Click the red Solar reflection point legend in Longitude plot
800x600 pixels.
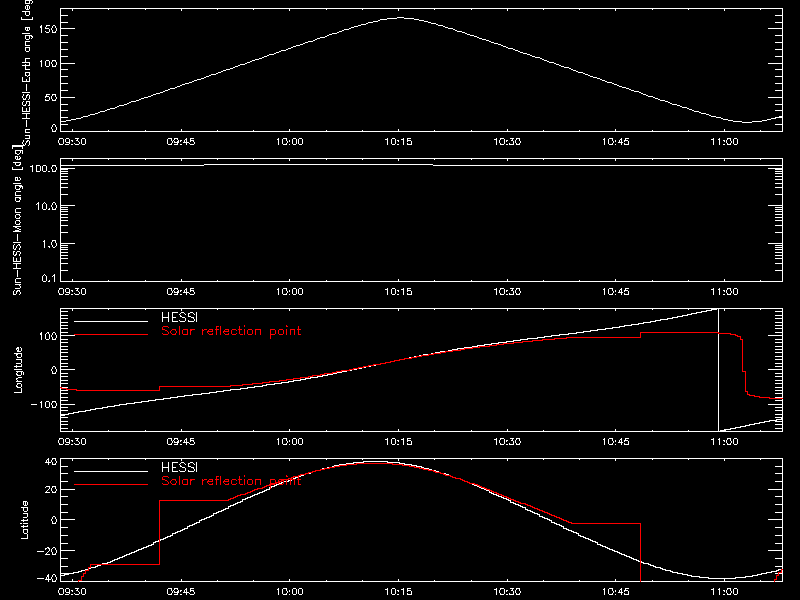point(231,331)
